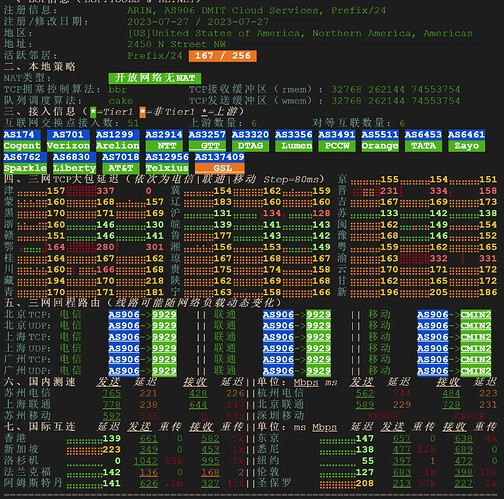Viewport: 504px width, 499px height.
Task: Click CMIN2 badge in 广州 UDP row
Action: 476,371
